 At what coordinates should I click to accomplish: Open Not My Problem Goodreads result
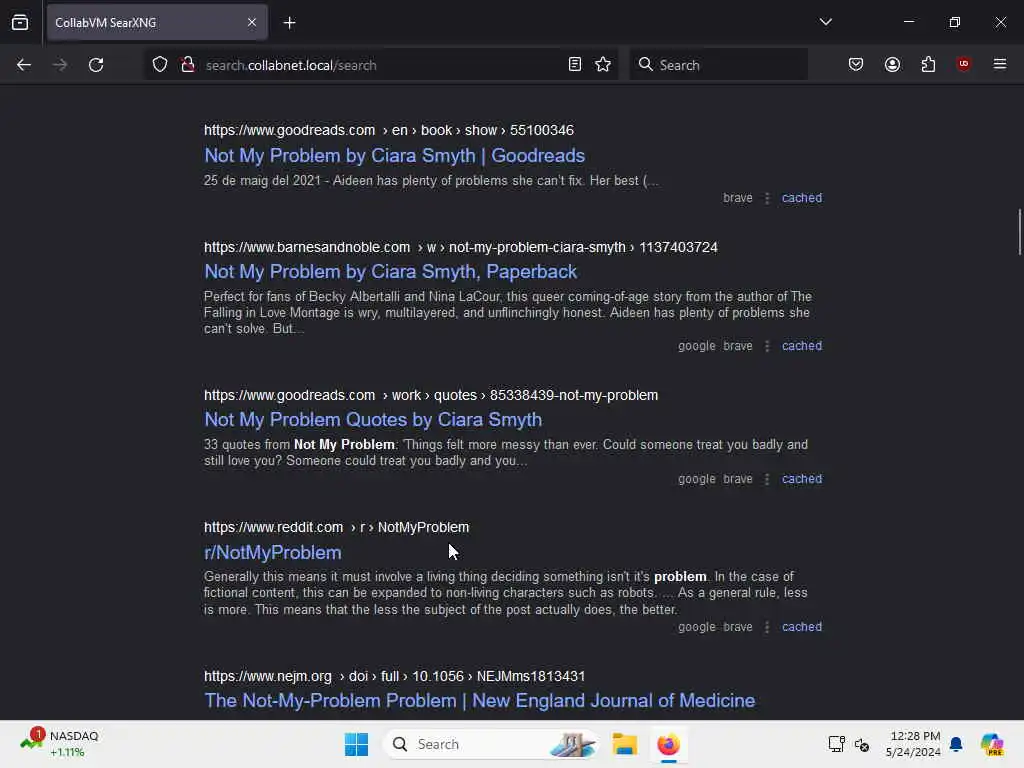[394, 155]
